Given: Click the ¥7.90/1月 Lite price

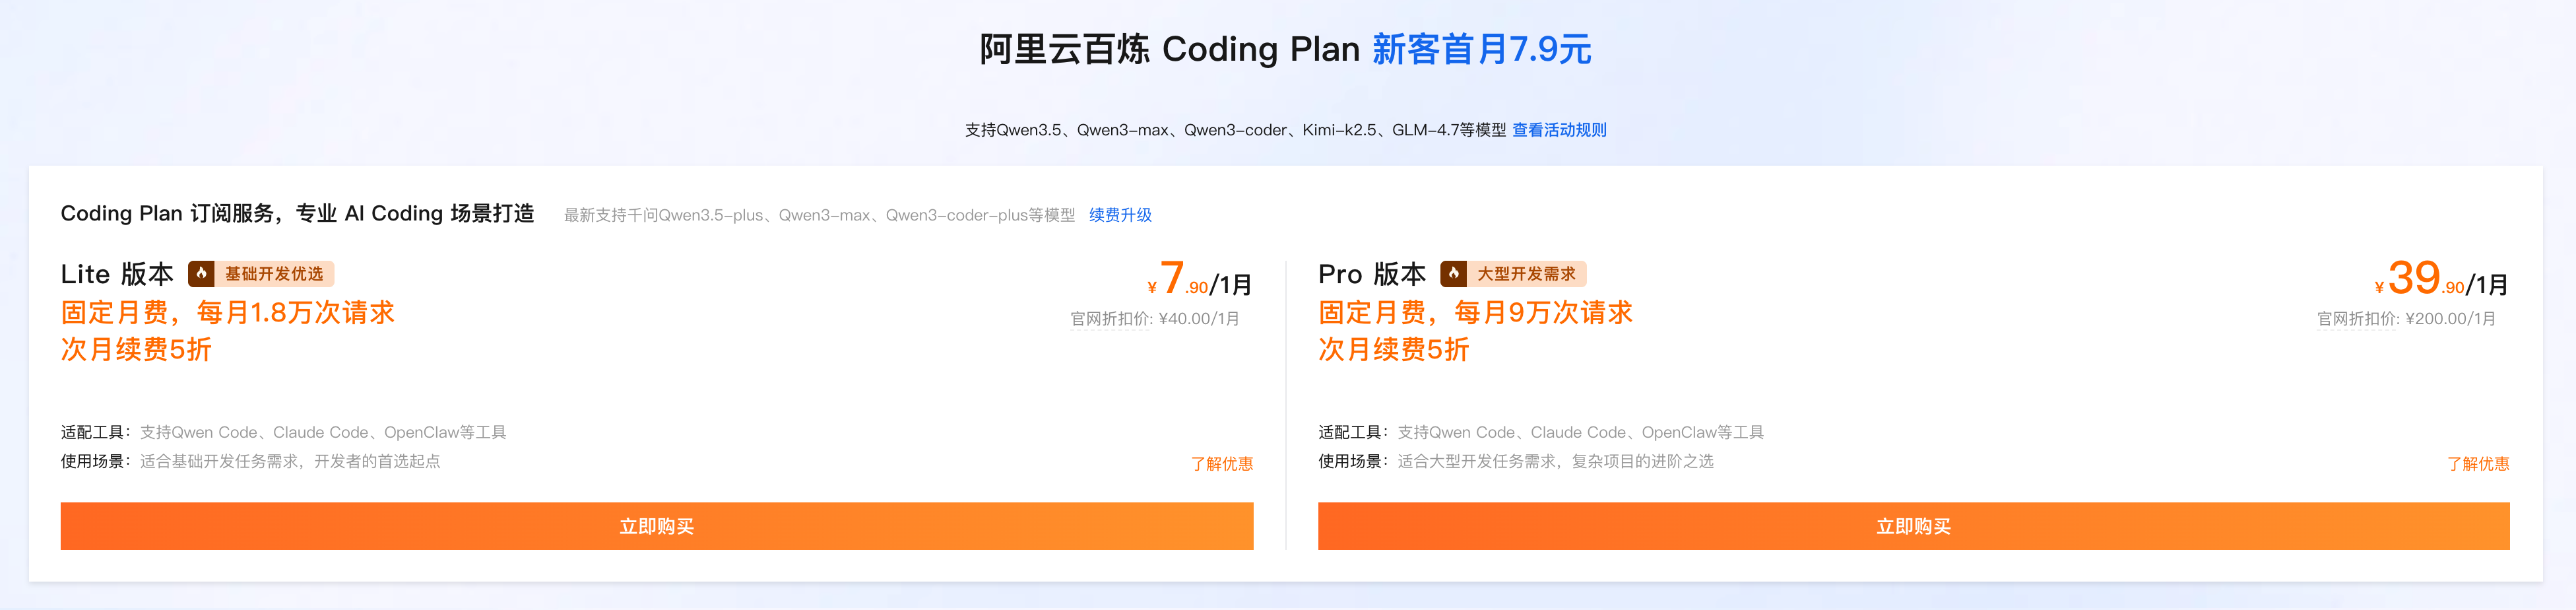Looking at the screenshot, I should point(1199,280).
